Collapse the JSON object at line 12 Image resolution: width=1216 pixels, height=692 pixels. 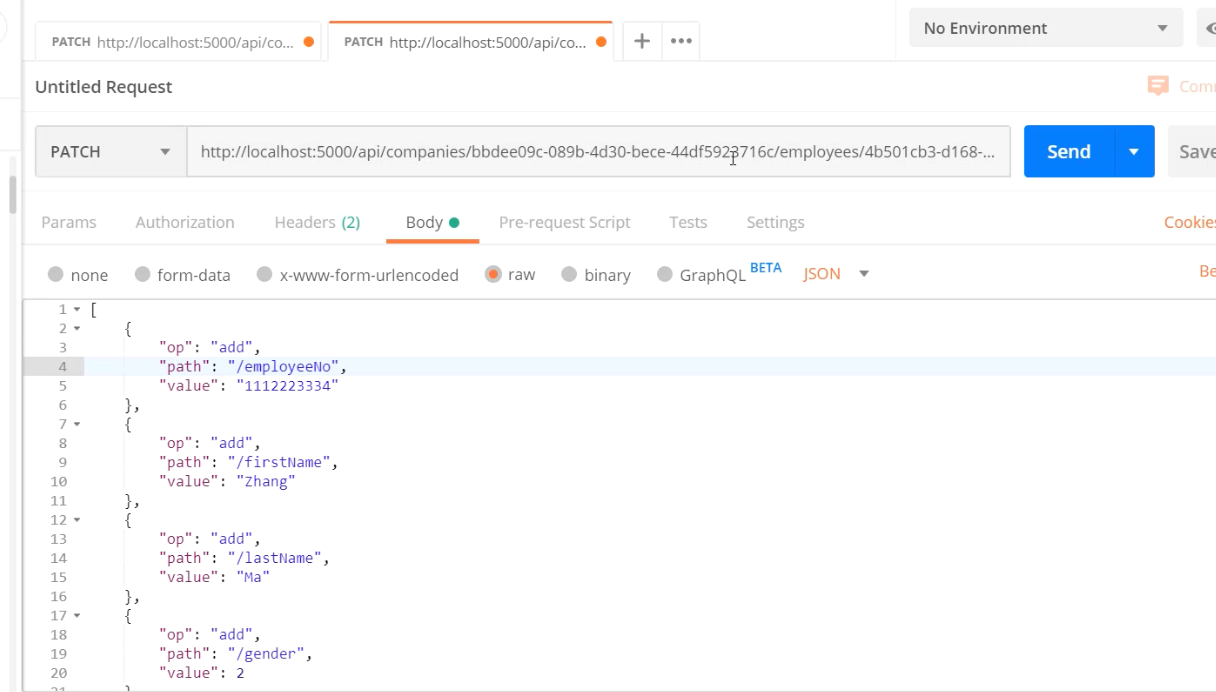point(77,520)
